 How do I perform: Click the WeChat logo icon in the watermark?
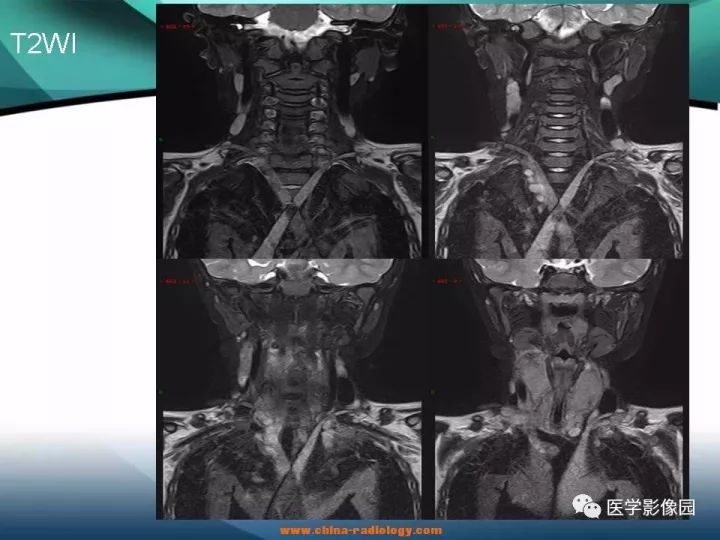pos(586,506)
